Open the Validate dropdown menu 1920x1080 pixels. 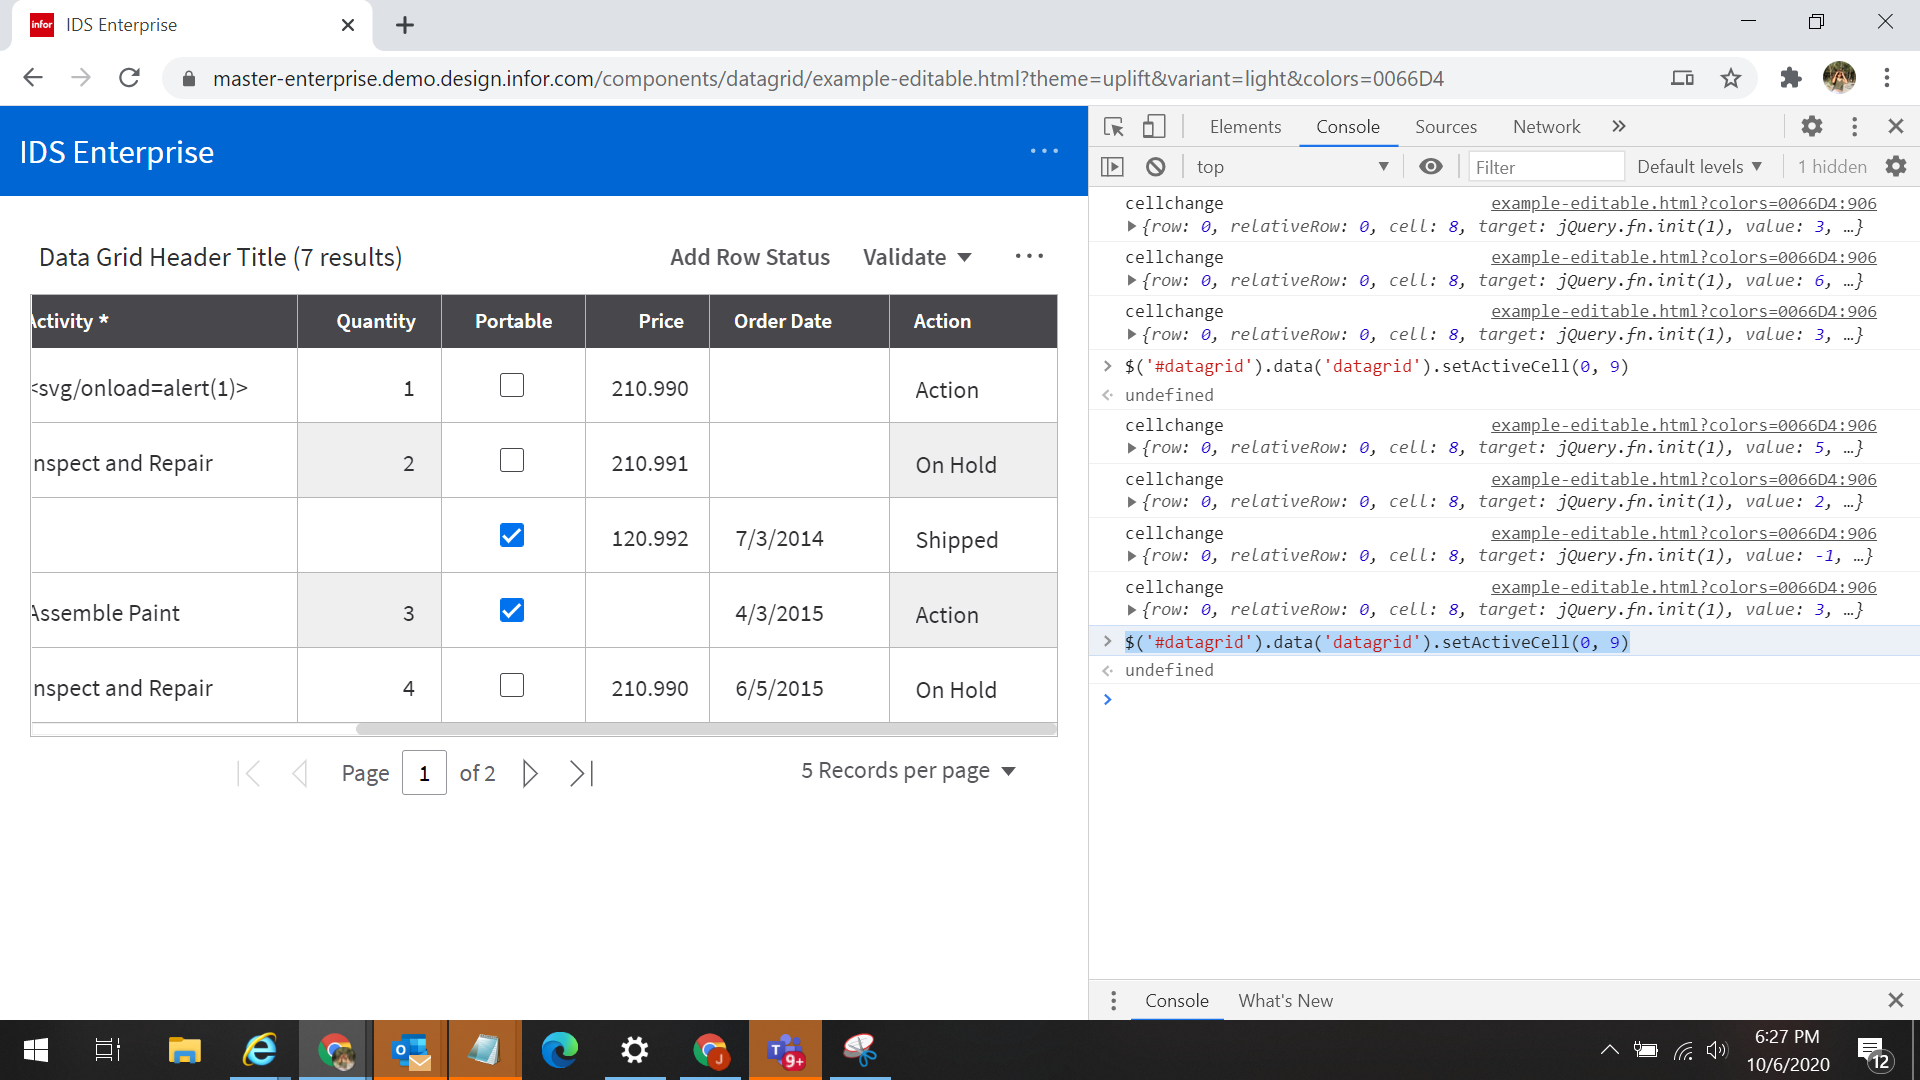click(x=917, y=257)
